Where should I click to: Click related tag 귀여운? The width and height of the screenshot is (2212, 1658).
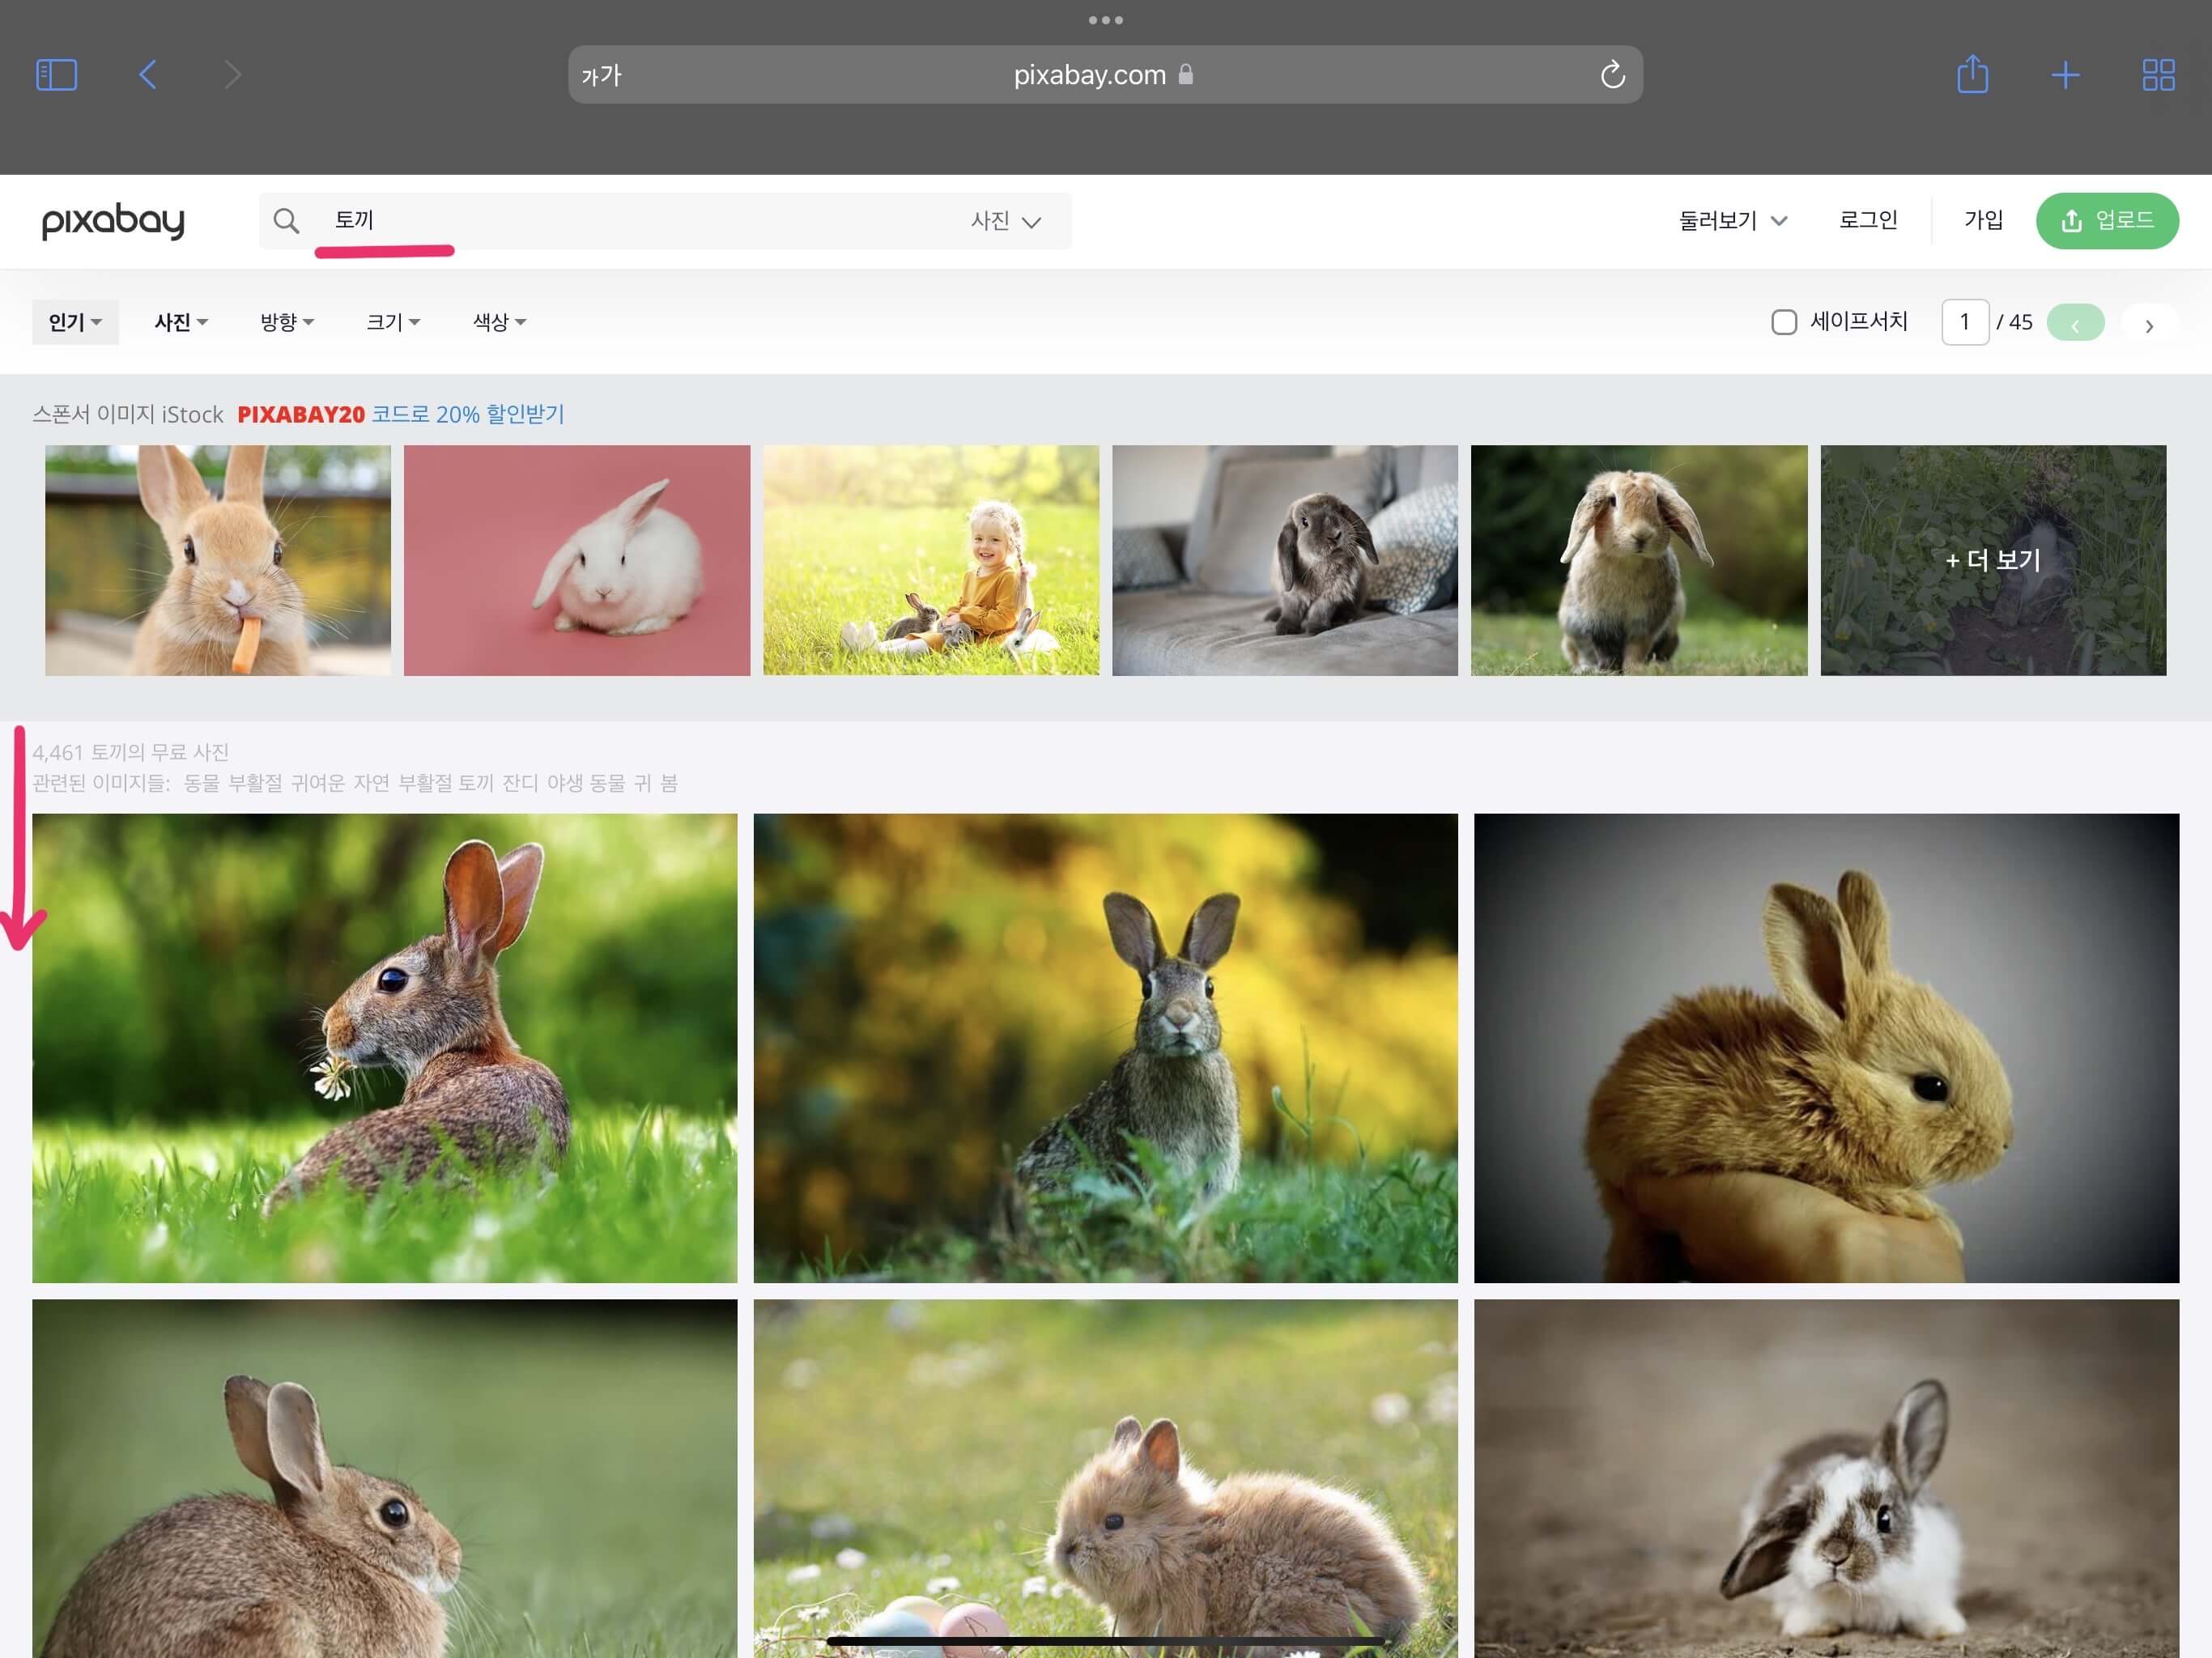point(317,783)
